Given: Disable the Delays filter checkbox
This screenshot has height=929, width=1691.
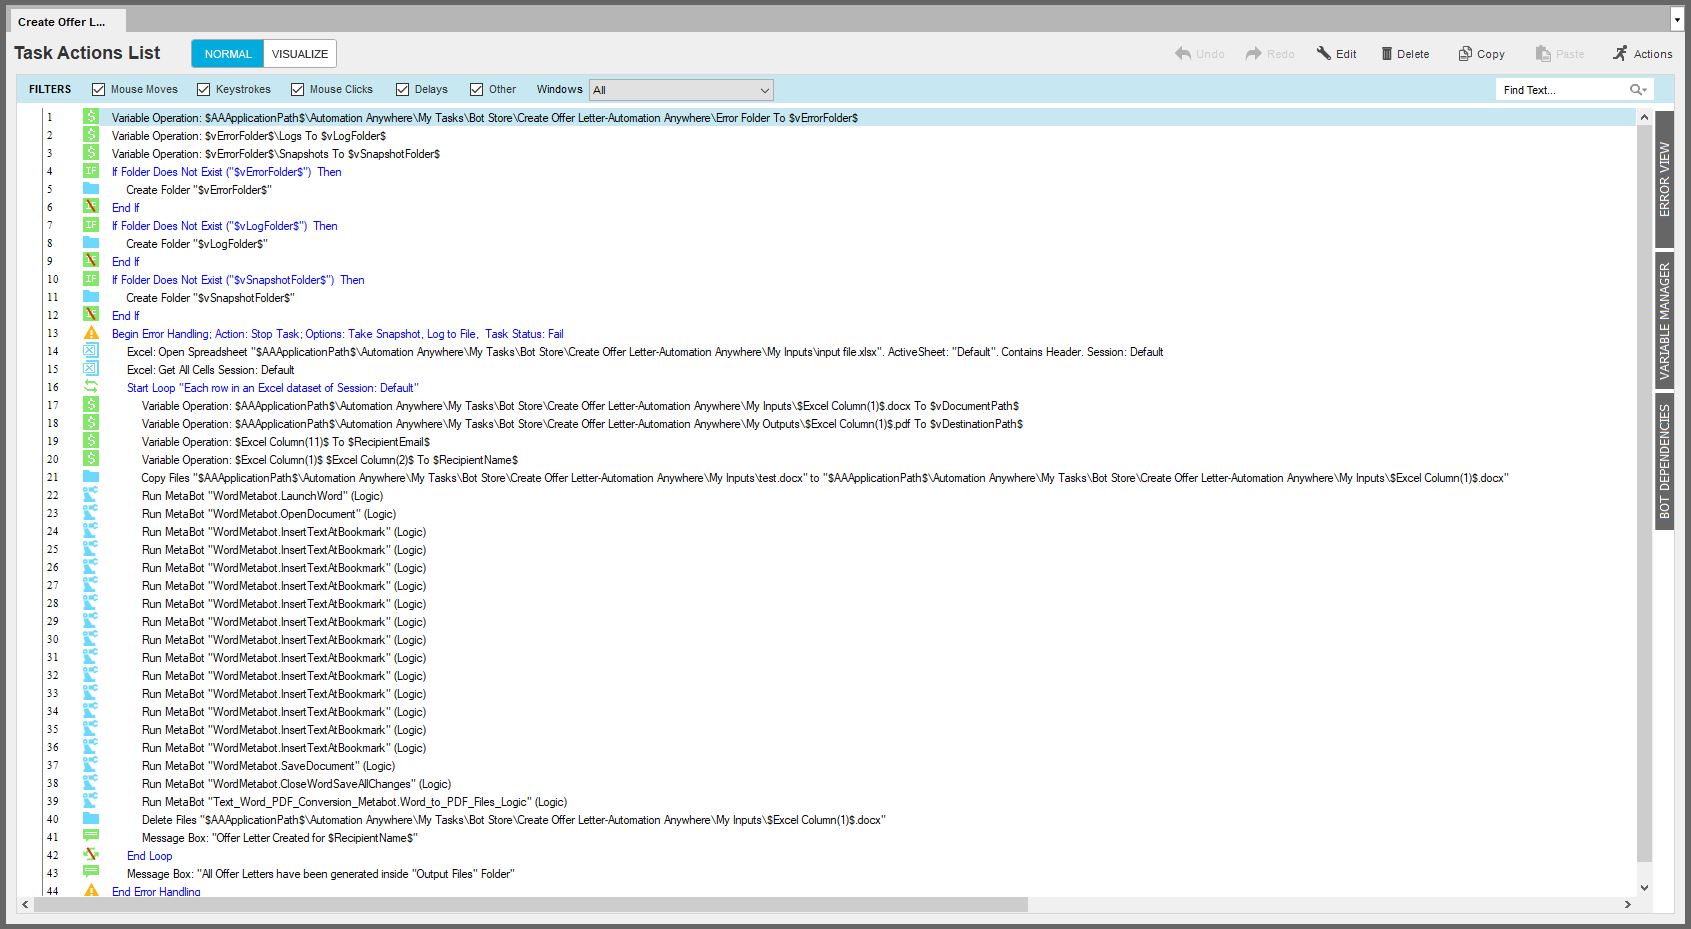Looking at the screenshot, I should point(403,90).
